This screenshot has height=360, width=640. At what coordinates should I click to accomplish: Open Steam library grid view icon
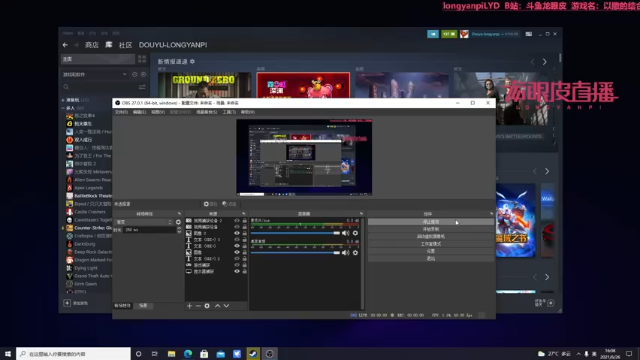click(142, 59)
